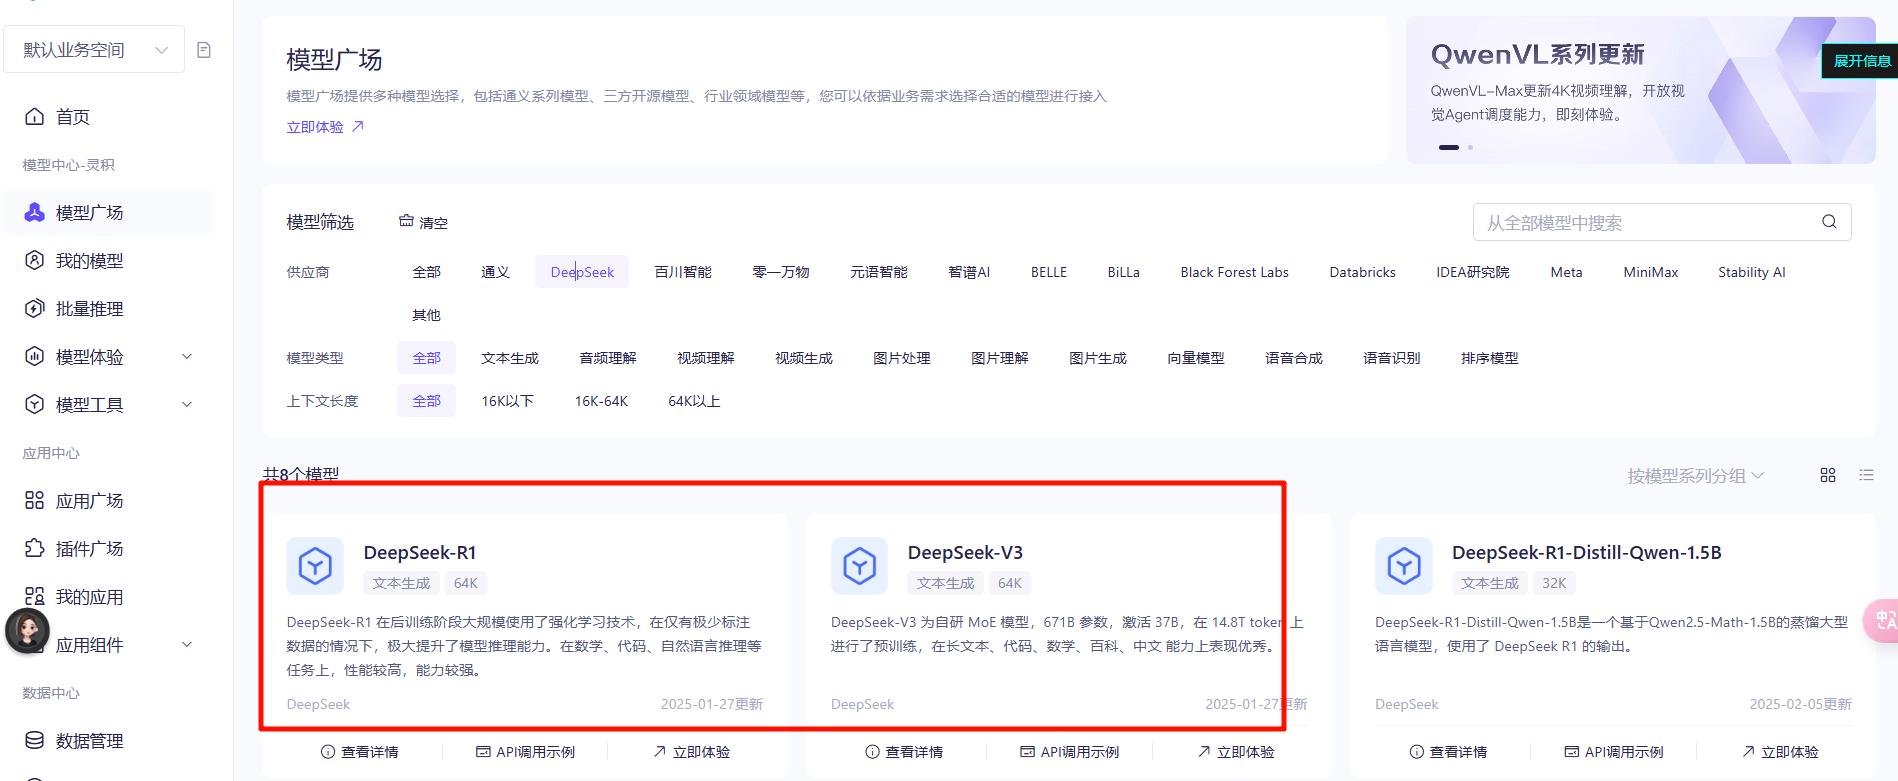Click the DeepSeek-V3 model logo icon
Viewport: 1898px width, 781px height.
pyautogui.click(x=859, y=566)
